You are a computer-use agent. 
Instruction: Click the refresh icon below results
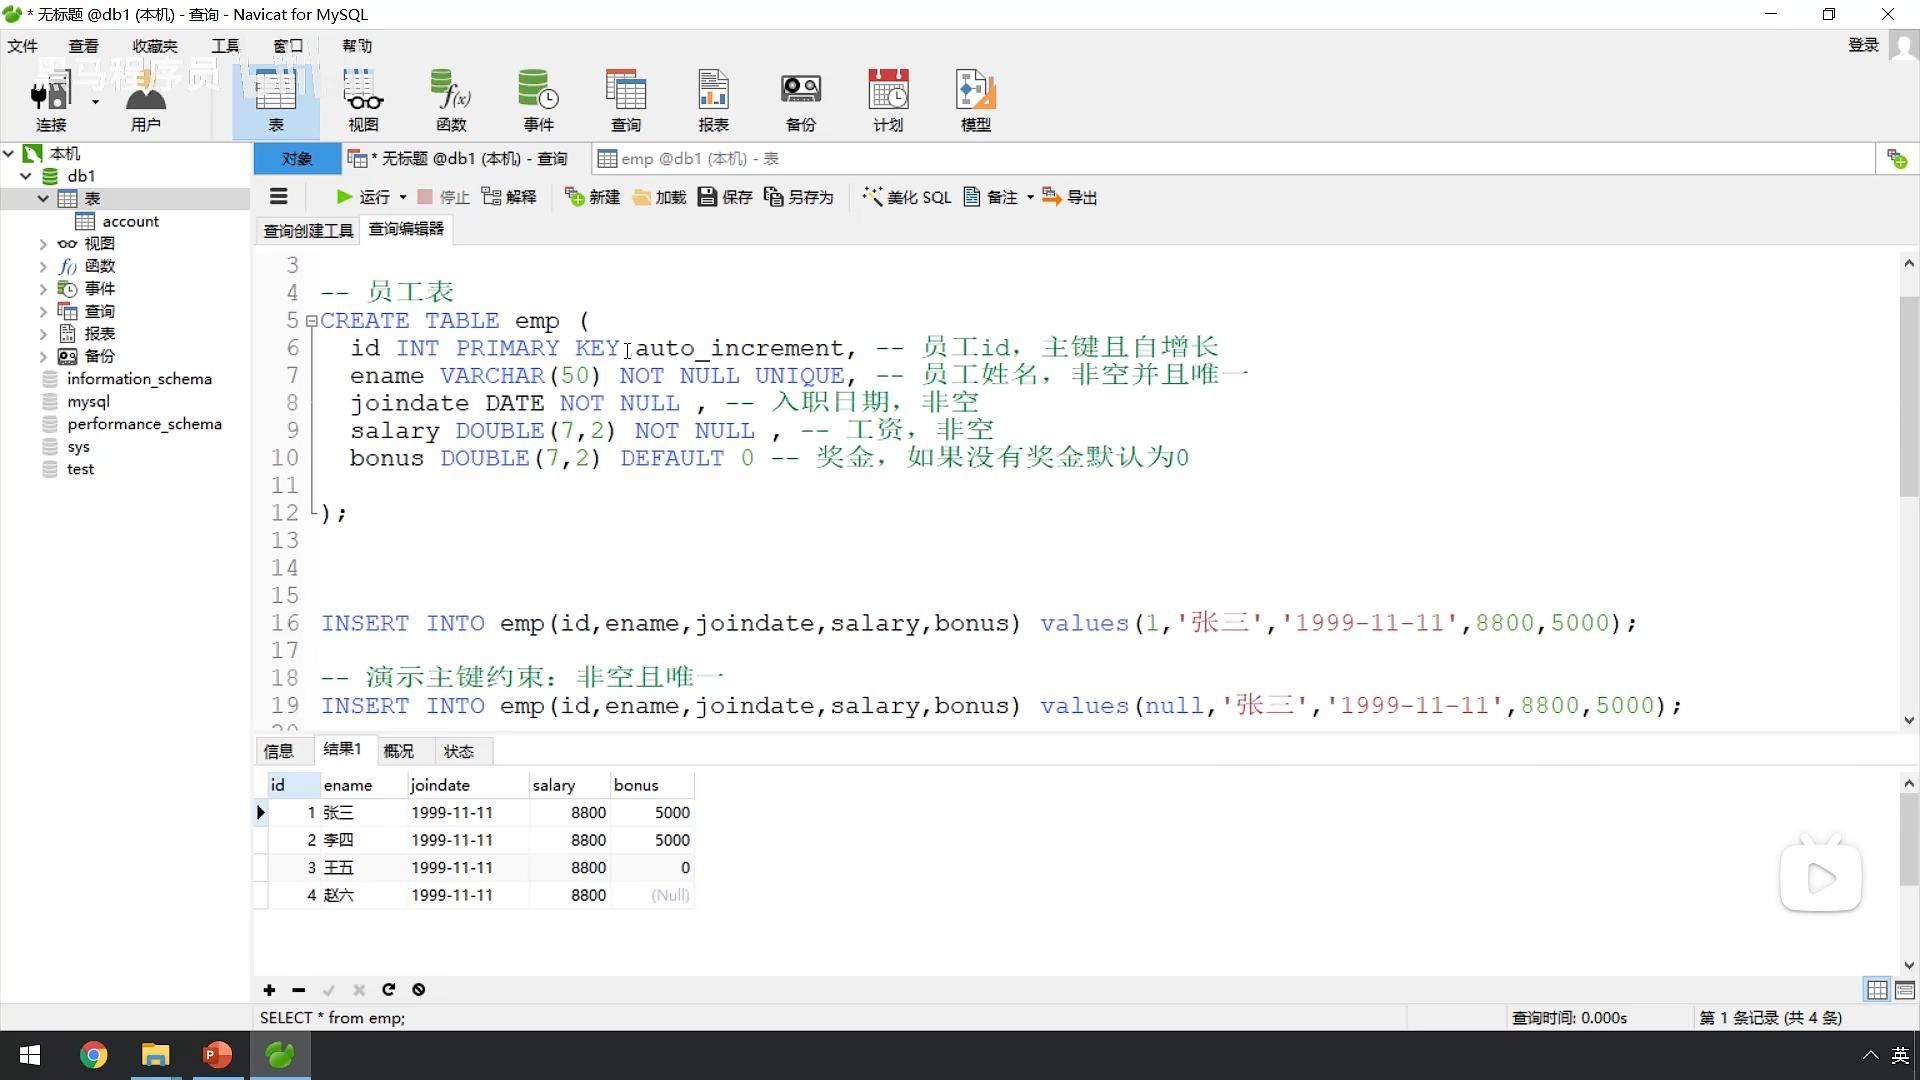(x=389, y=990)
